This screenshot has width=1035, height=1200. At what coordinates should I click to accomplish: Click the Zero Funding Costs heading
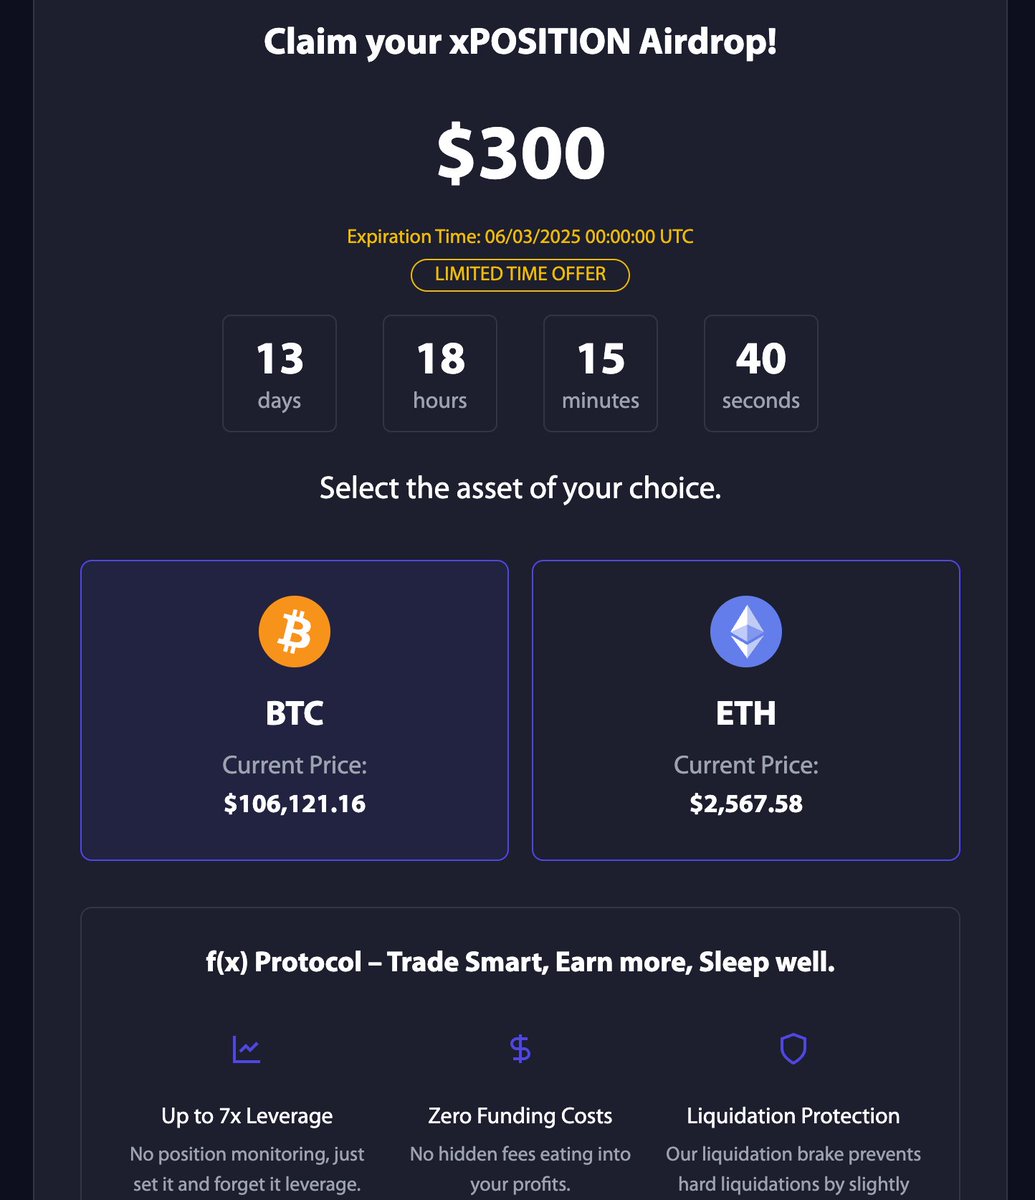click(x=520, y=1116)
